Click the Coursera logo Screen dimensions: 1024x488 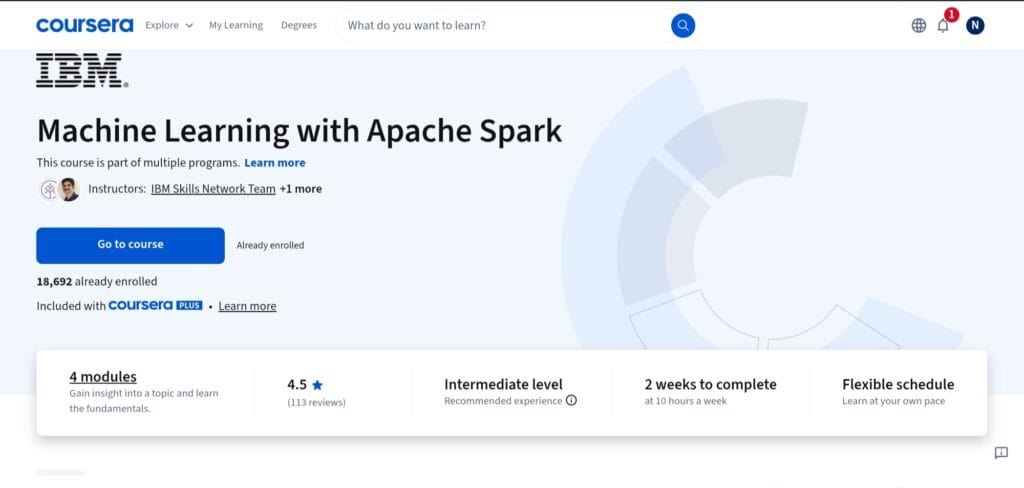point(84,25)
